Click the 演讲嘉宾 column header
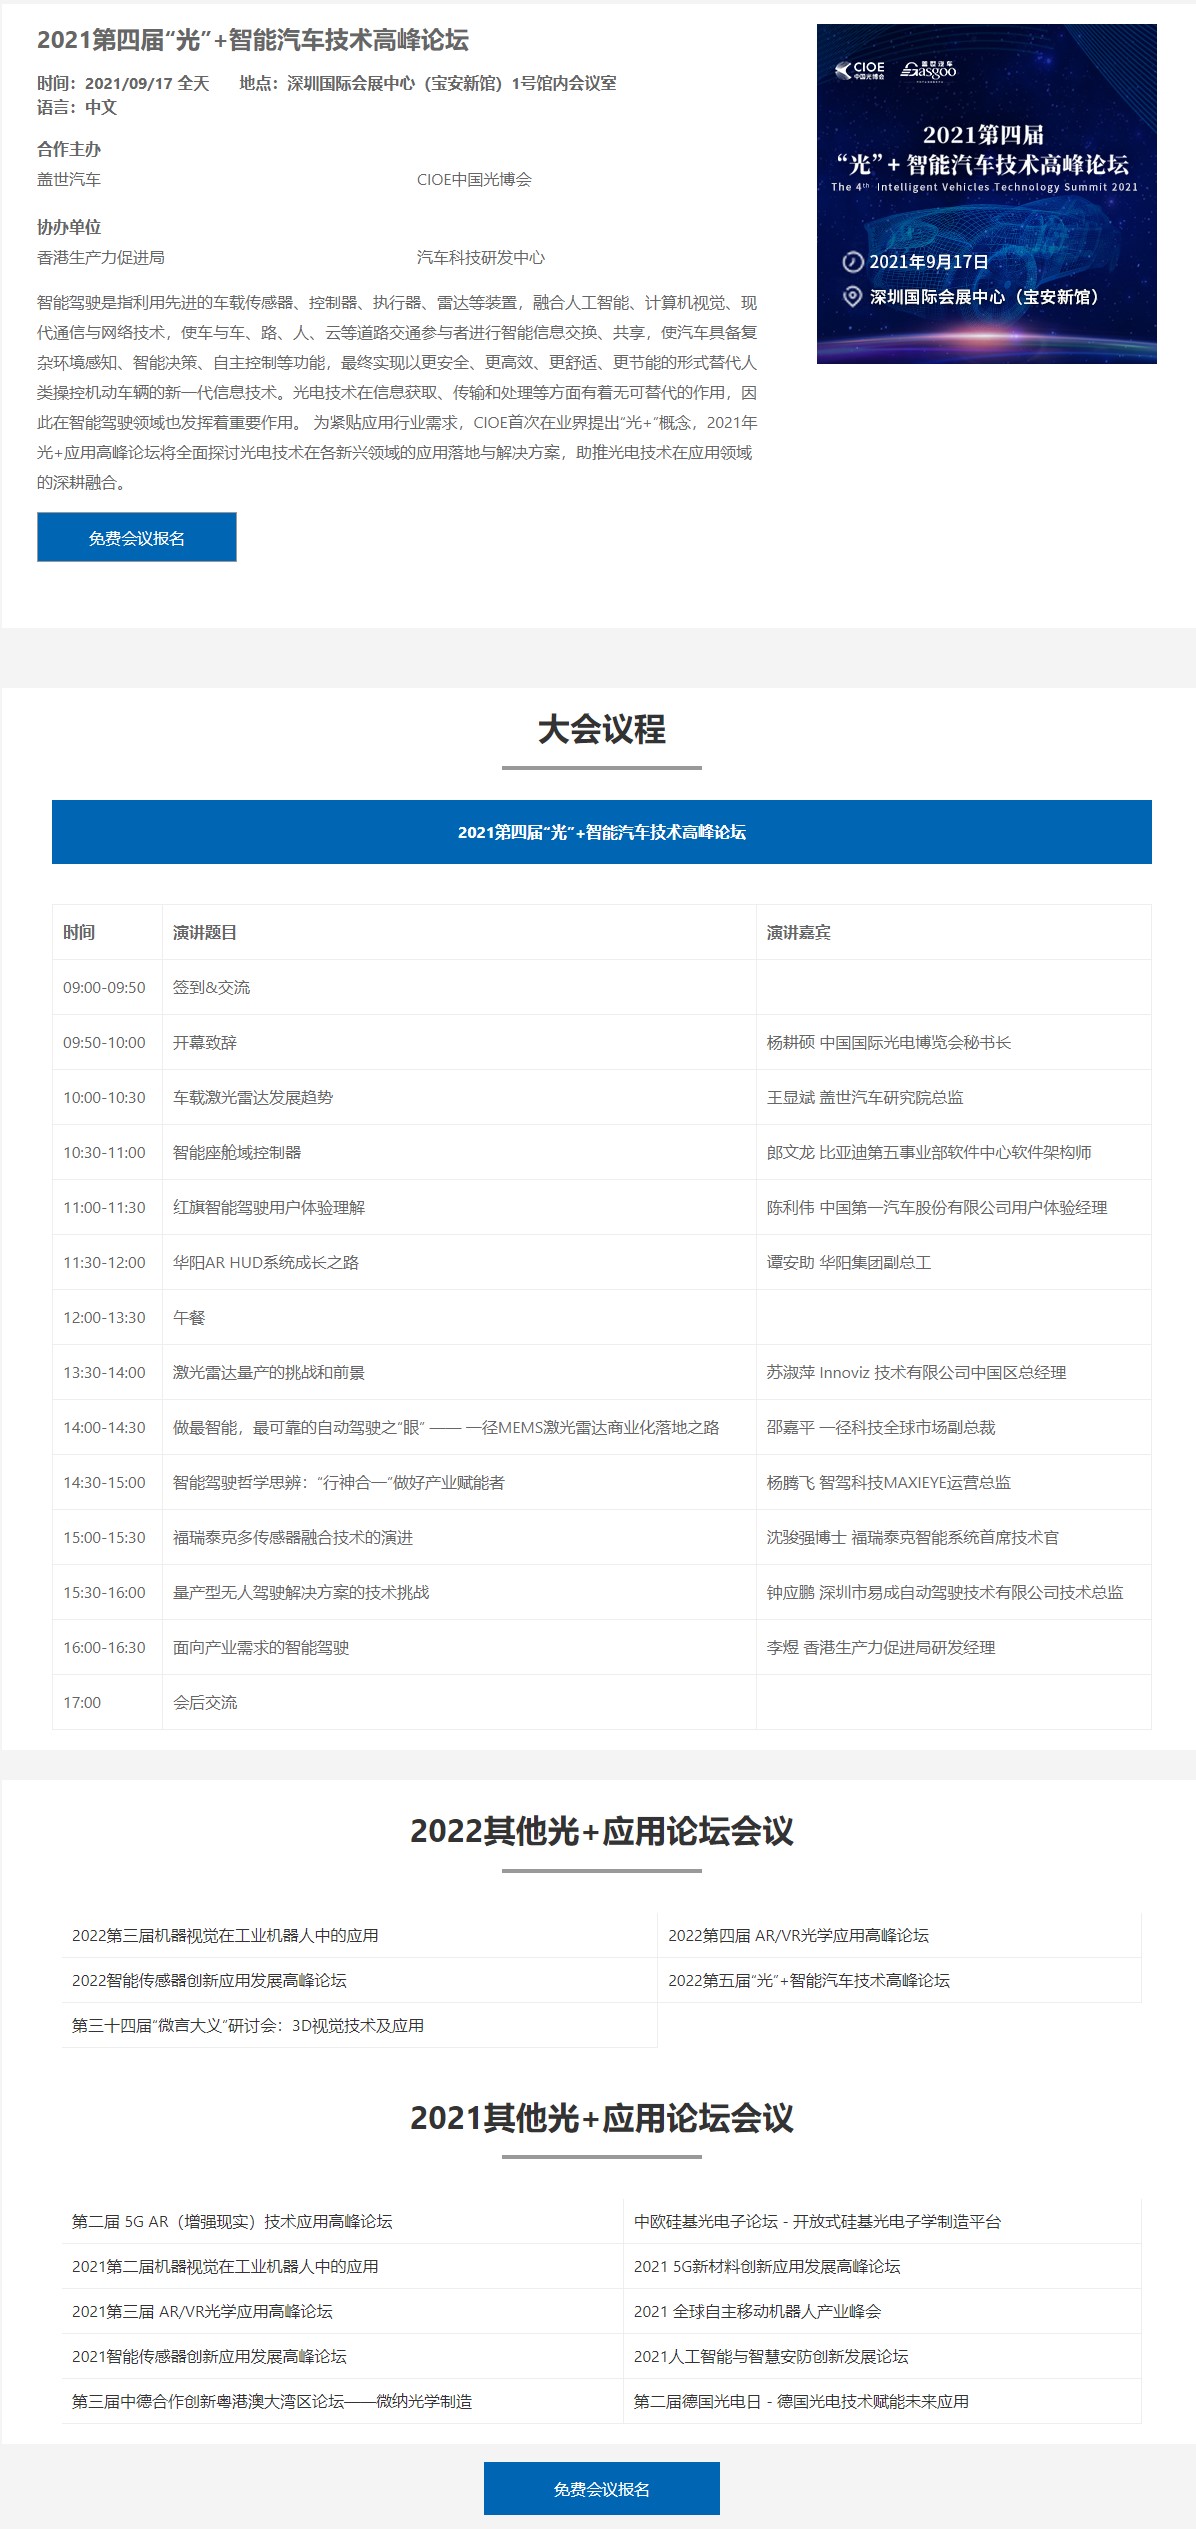 (799, 932)
